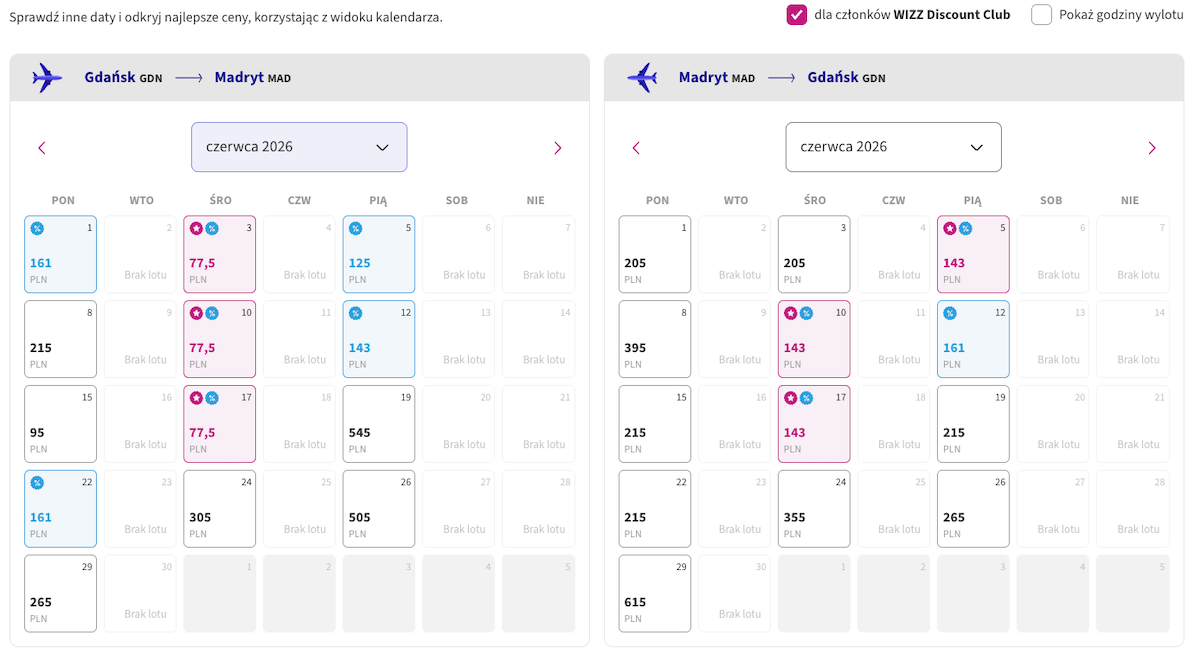The width and height of the screenshot is (1200, 661).
Task: Pick June 24 return flight for 355 PLN
Action: tap(814, 509)
